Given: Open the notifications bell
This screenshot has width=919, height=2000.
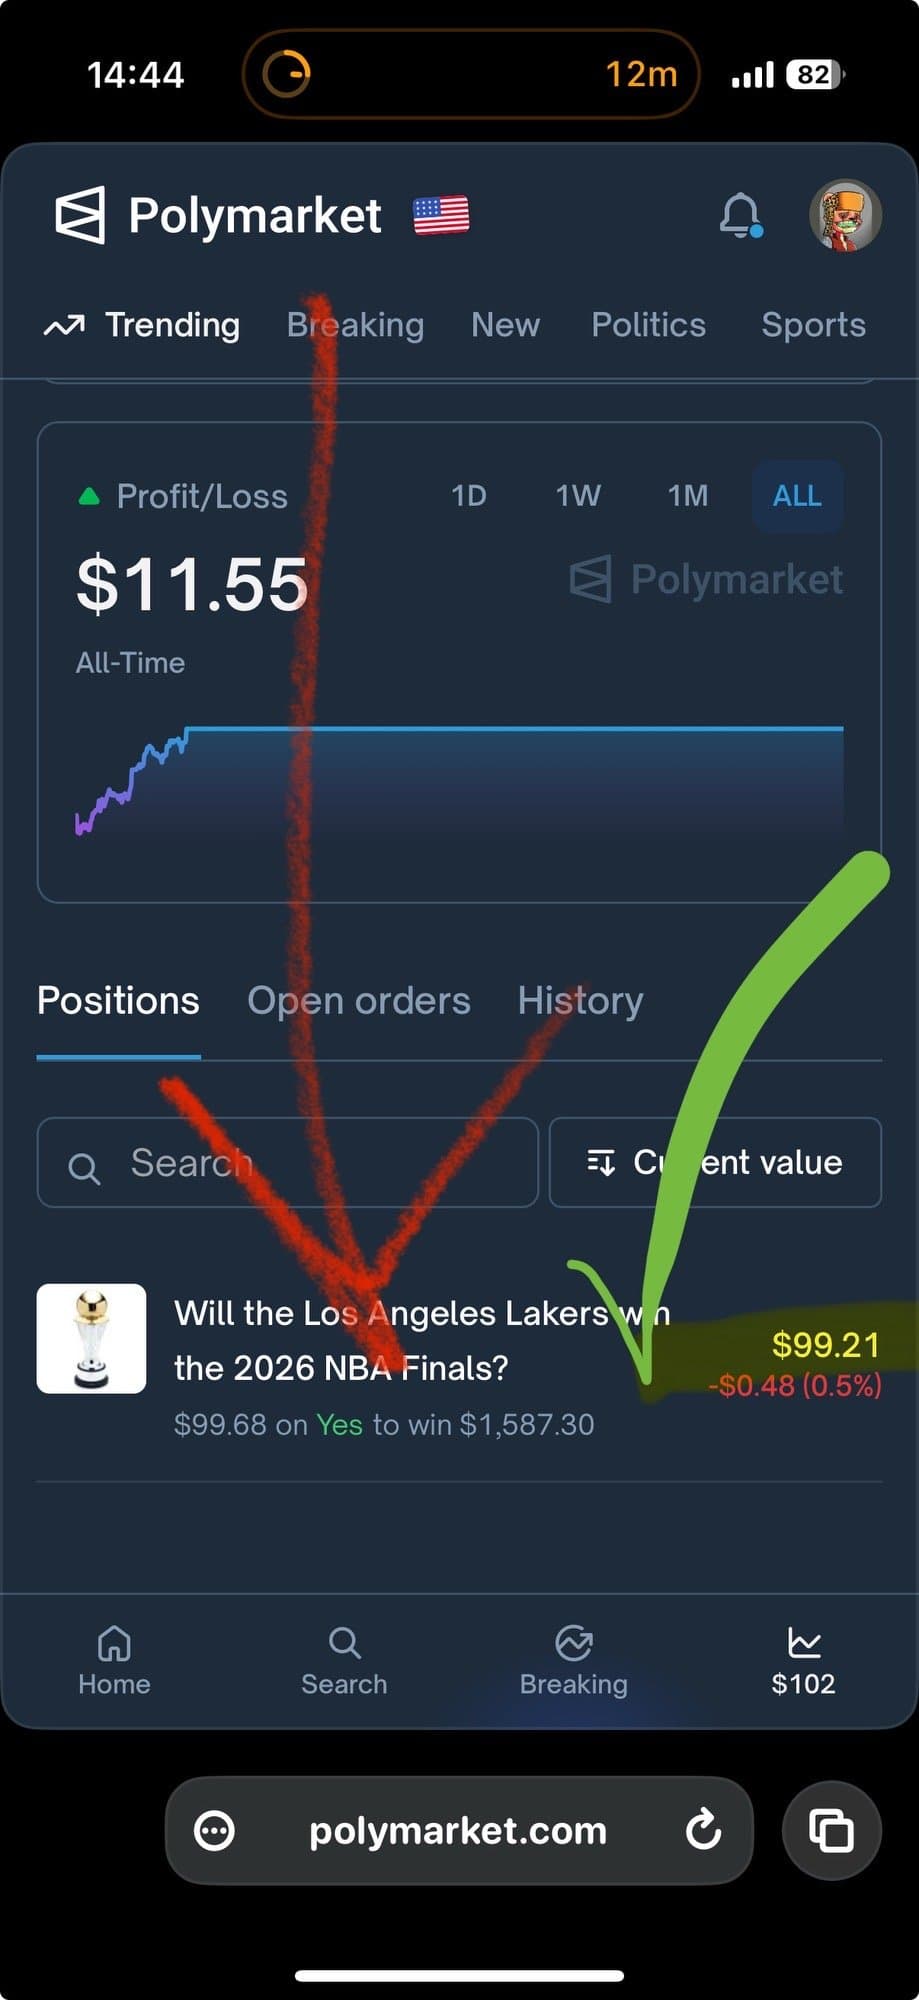Looking at the screenshot, I should [741, 215].
